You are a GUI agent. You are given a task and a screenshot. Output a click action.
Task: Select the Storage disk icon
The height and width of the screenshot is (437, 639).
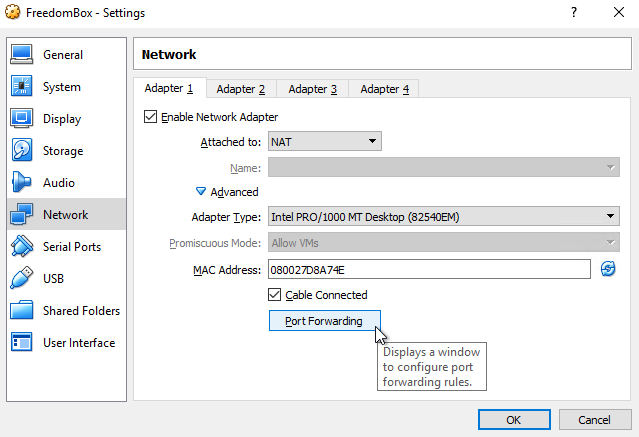22,150
